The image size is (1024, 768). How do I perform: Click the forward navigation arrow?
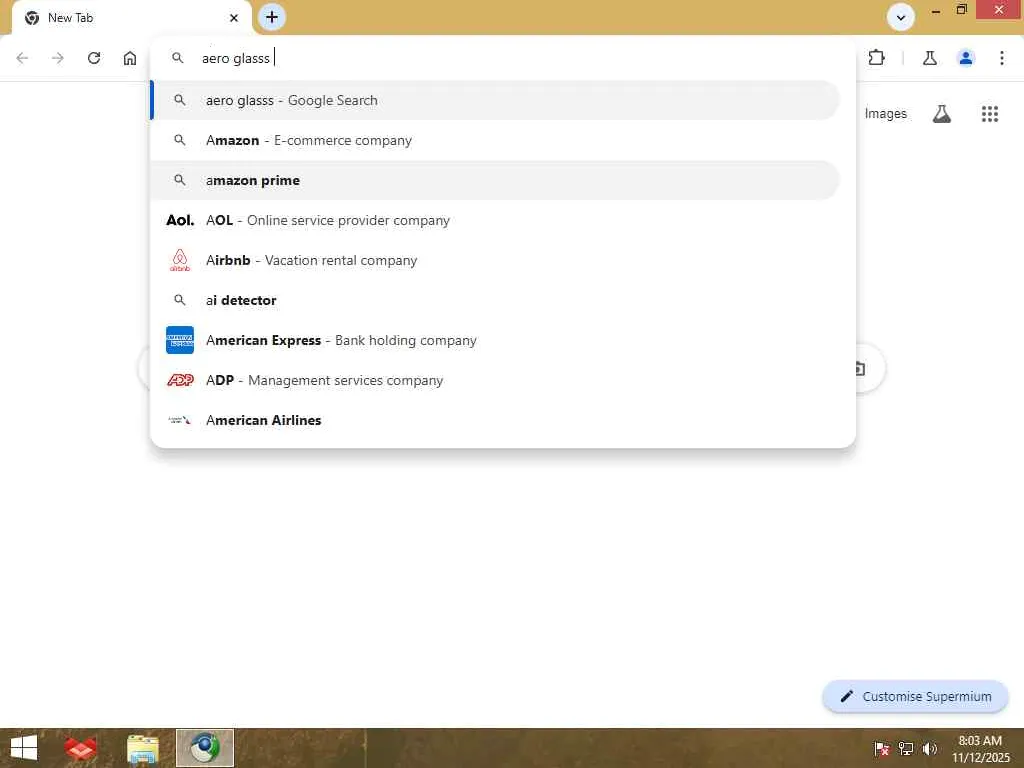point(58,58)
